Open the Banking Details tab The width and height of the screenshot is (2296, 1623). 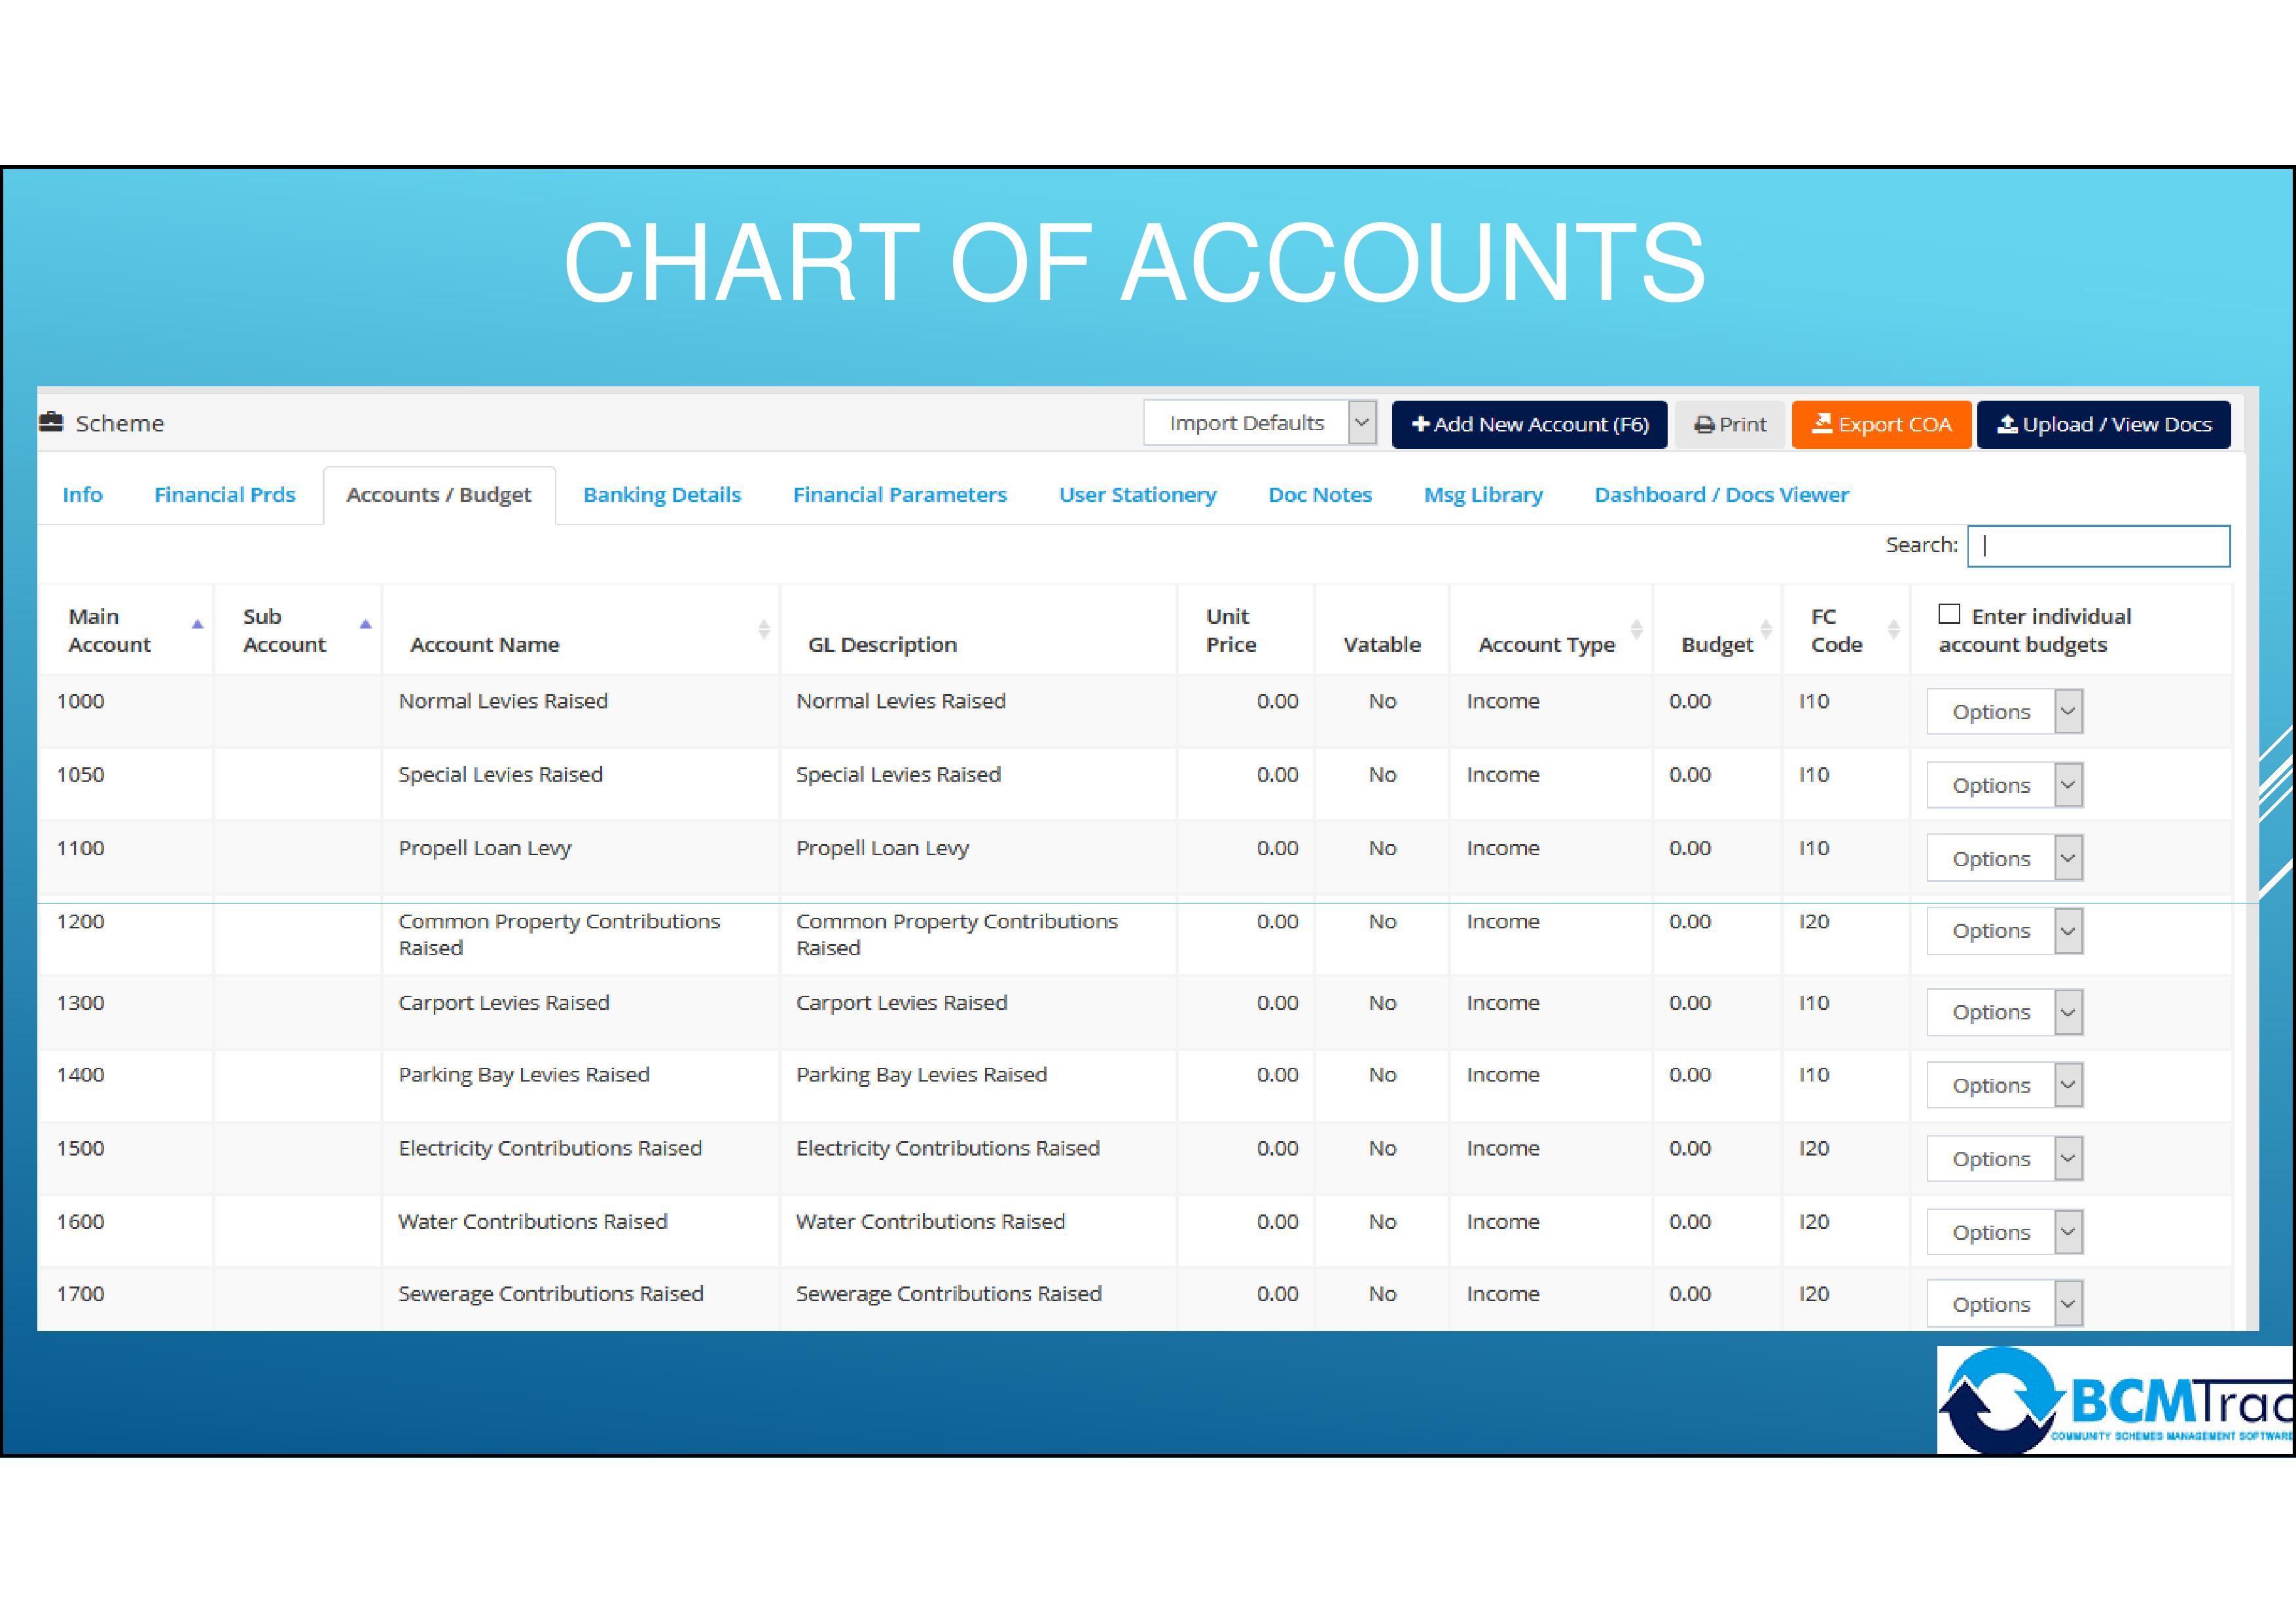[662, 495]
